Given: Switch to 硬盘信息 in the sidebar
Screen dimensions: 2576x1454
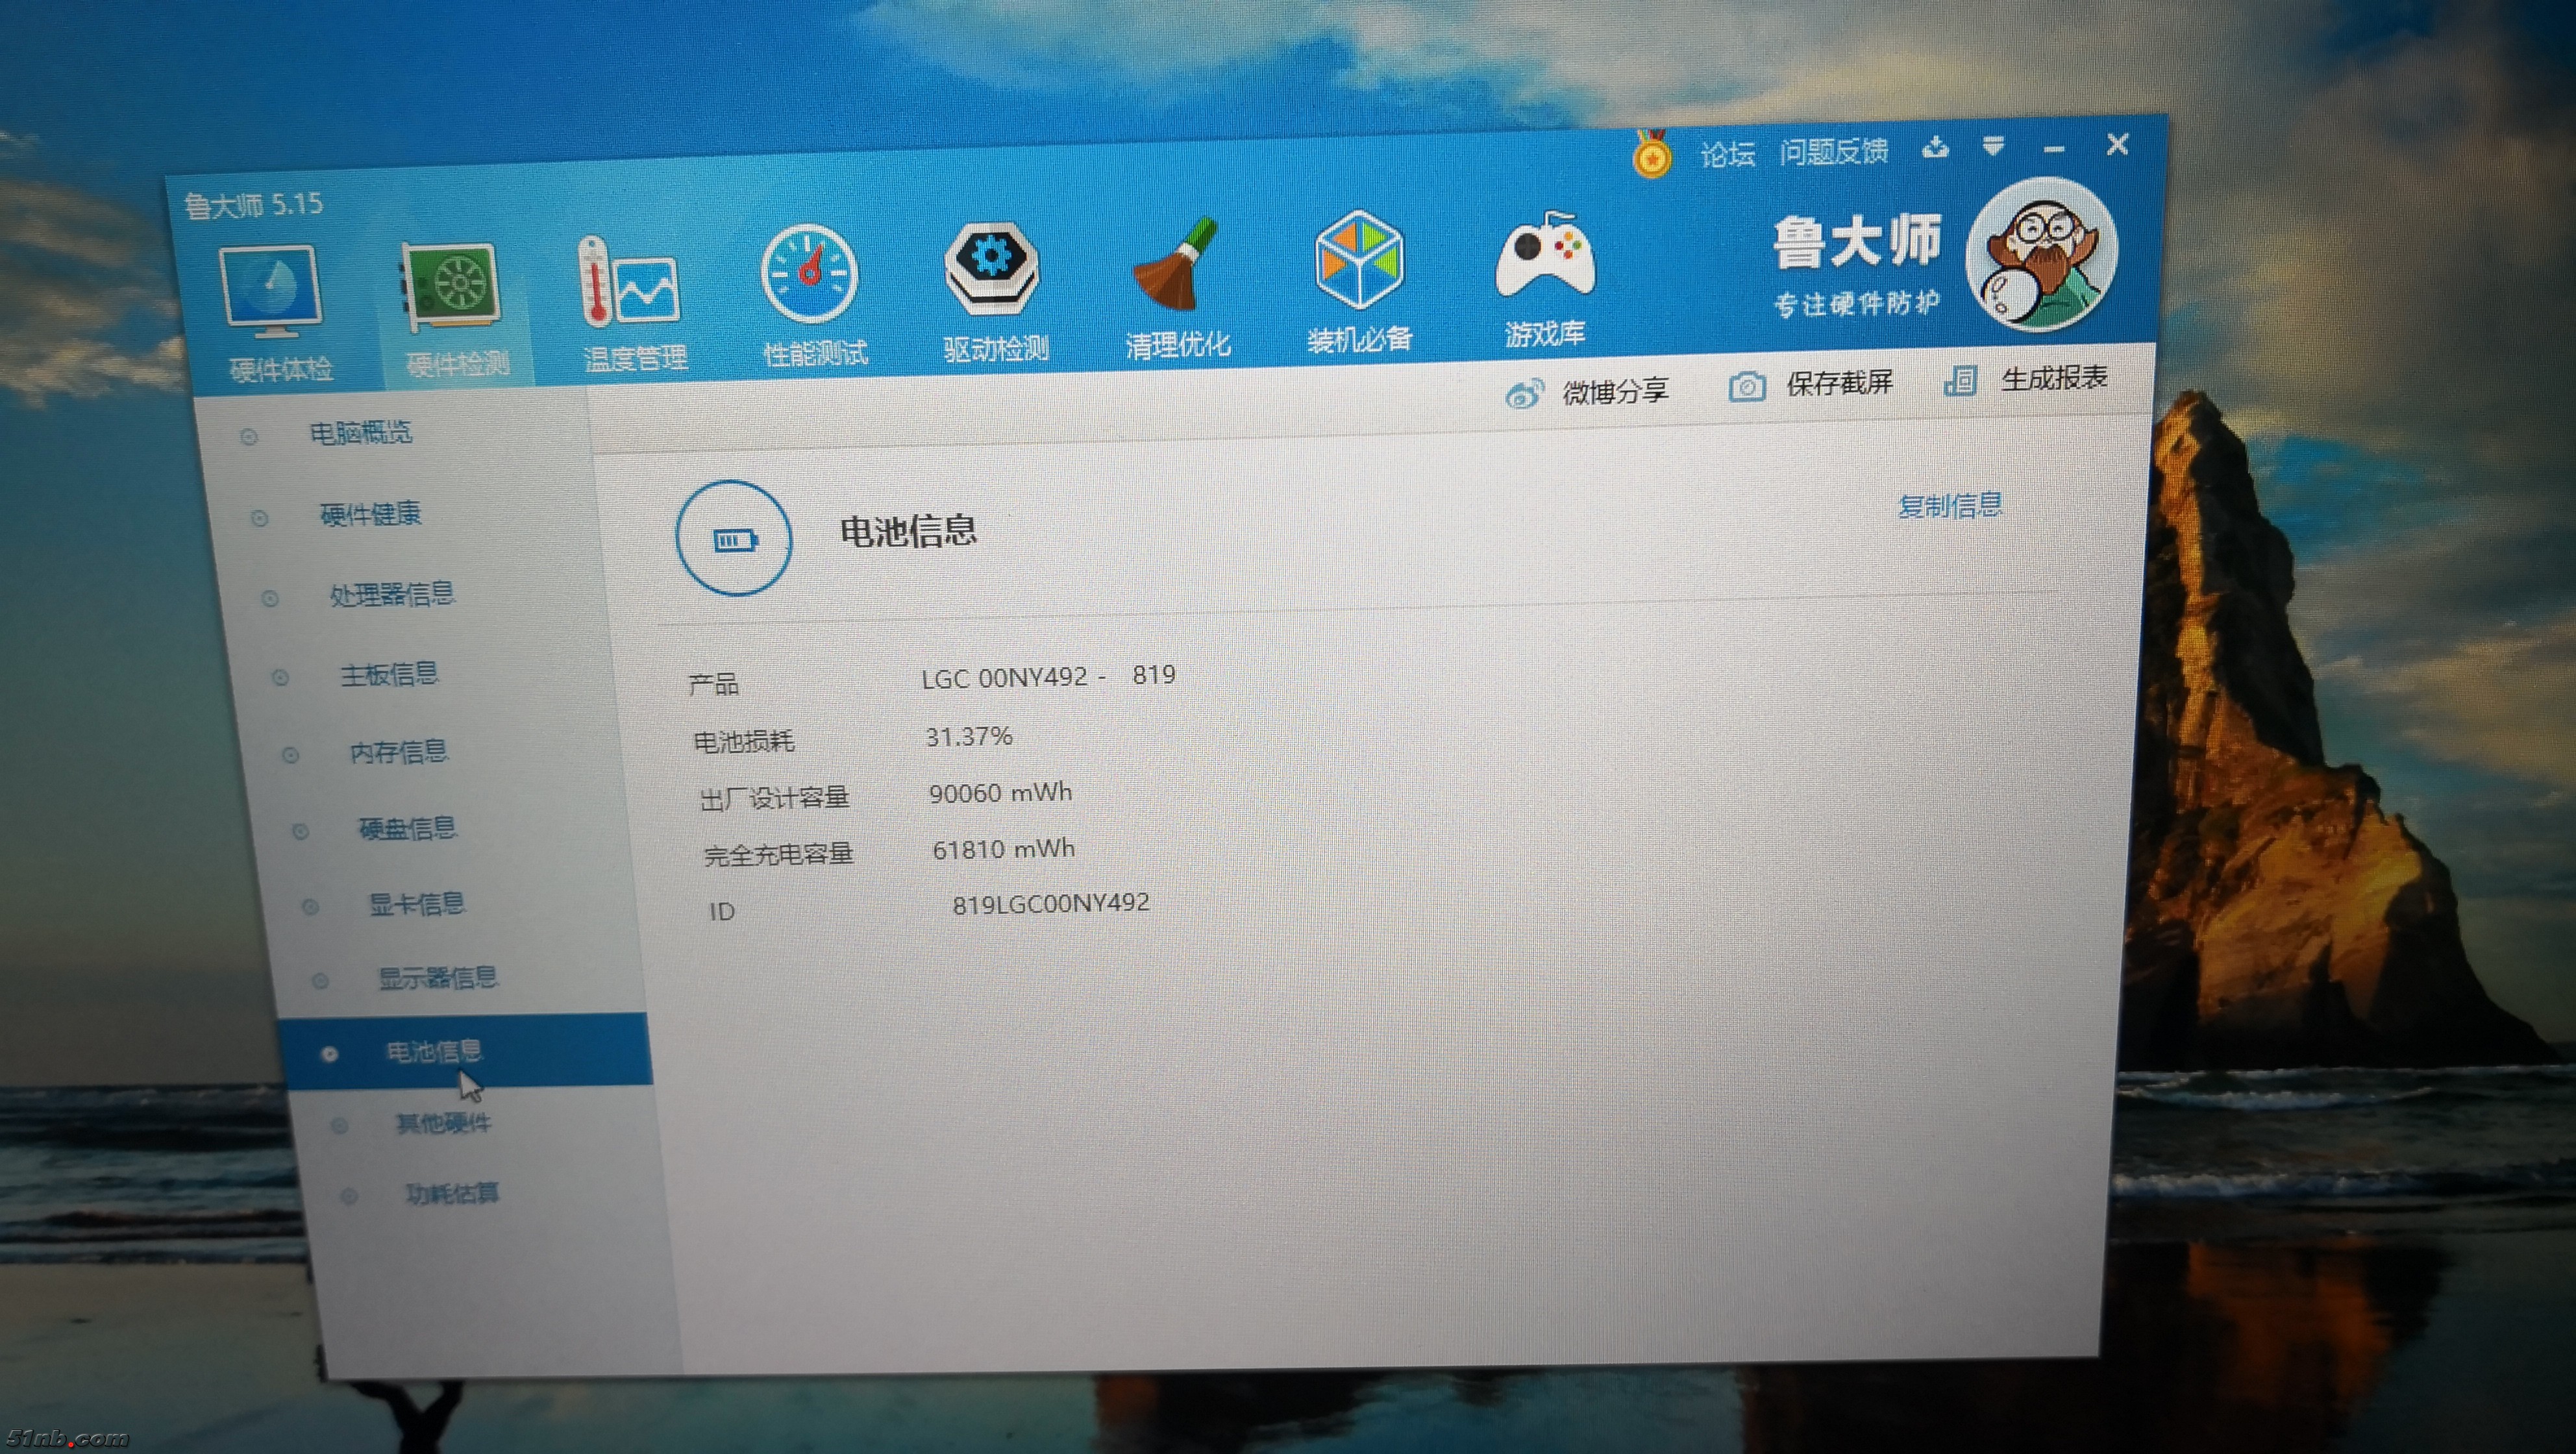Looking at the screenshot, I should pos(407,829).
